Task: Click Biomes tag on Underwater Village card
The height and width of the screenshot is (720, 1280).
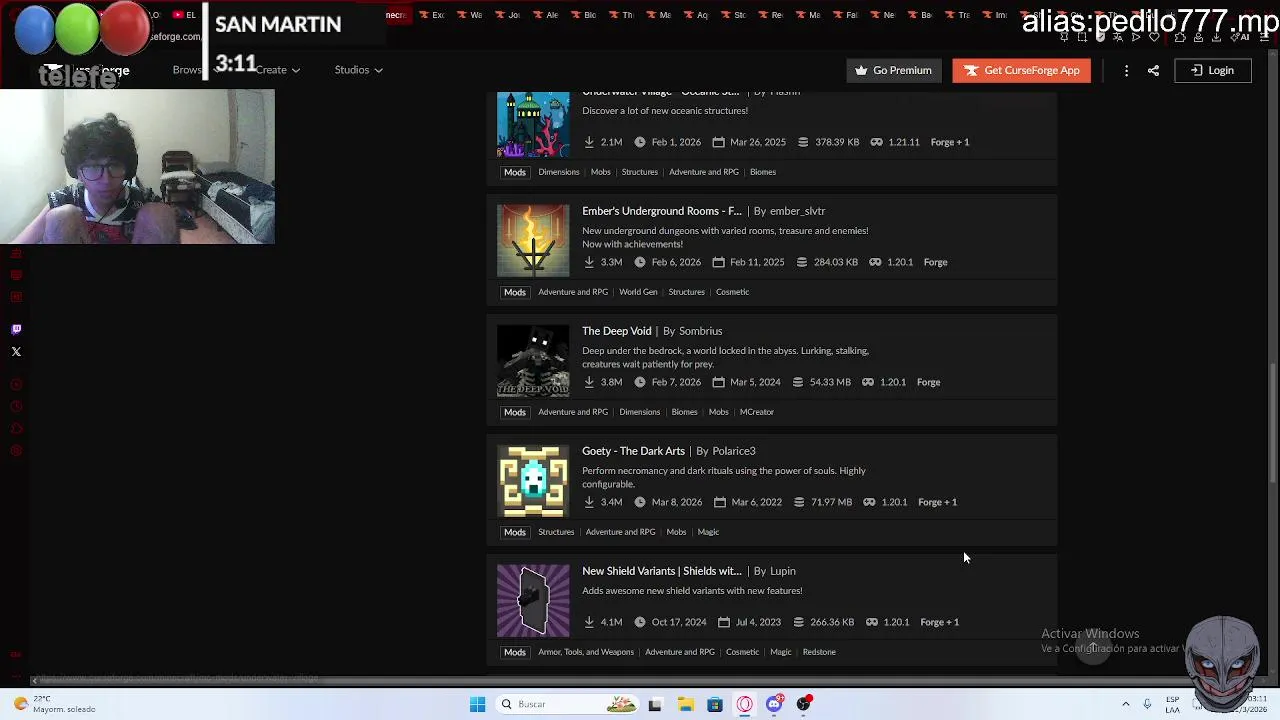Action: (763, 172)
